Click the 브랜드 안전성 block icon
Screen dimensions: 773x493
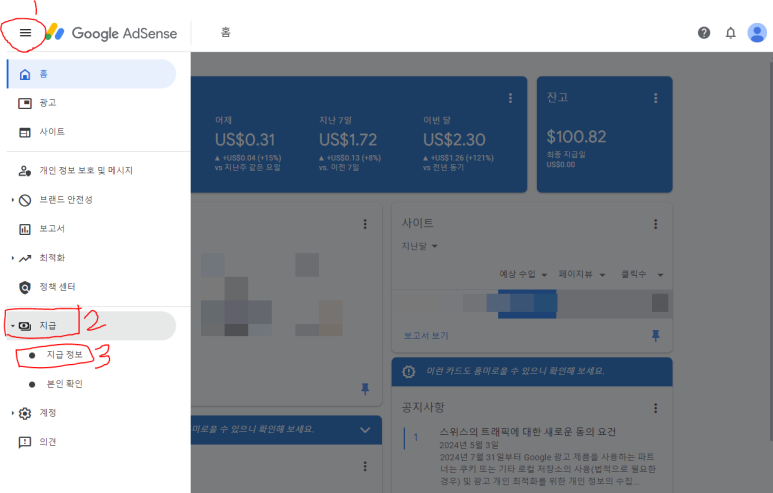tap(25, 200)
